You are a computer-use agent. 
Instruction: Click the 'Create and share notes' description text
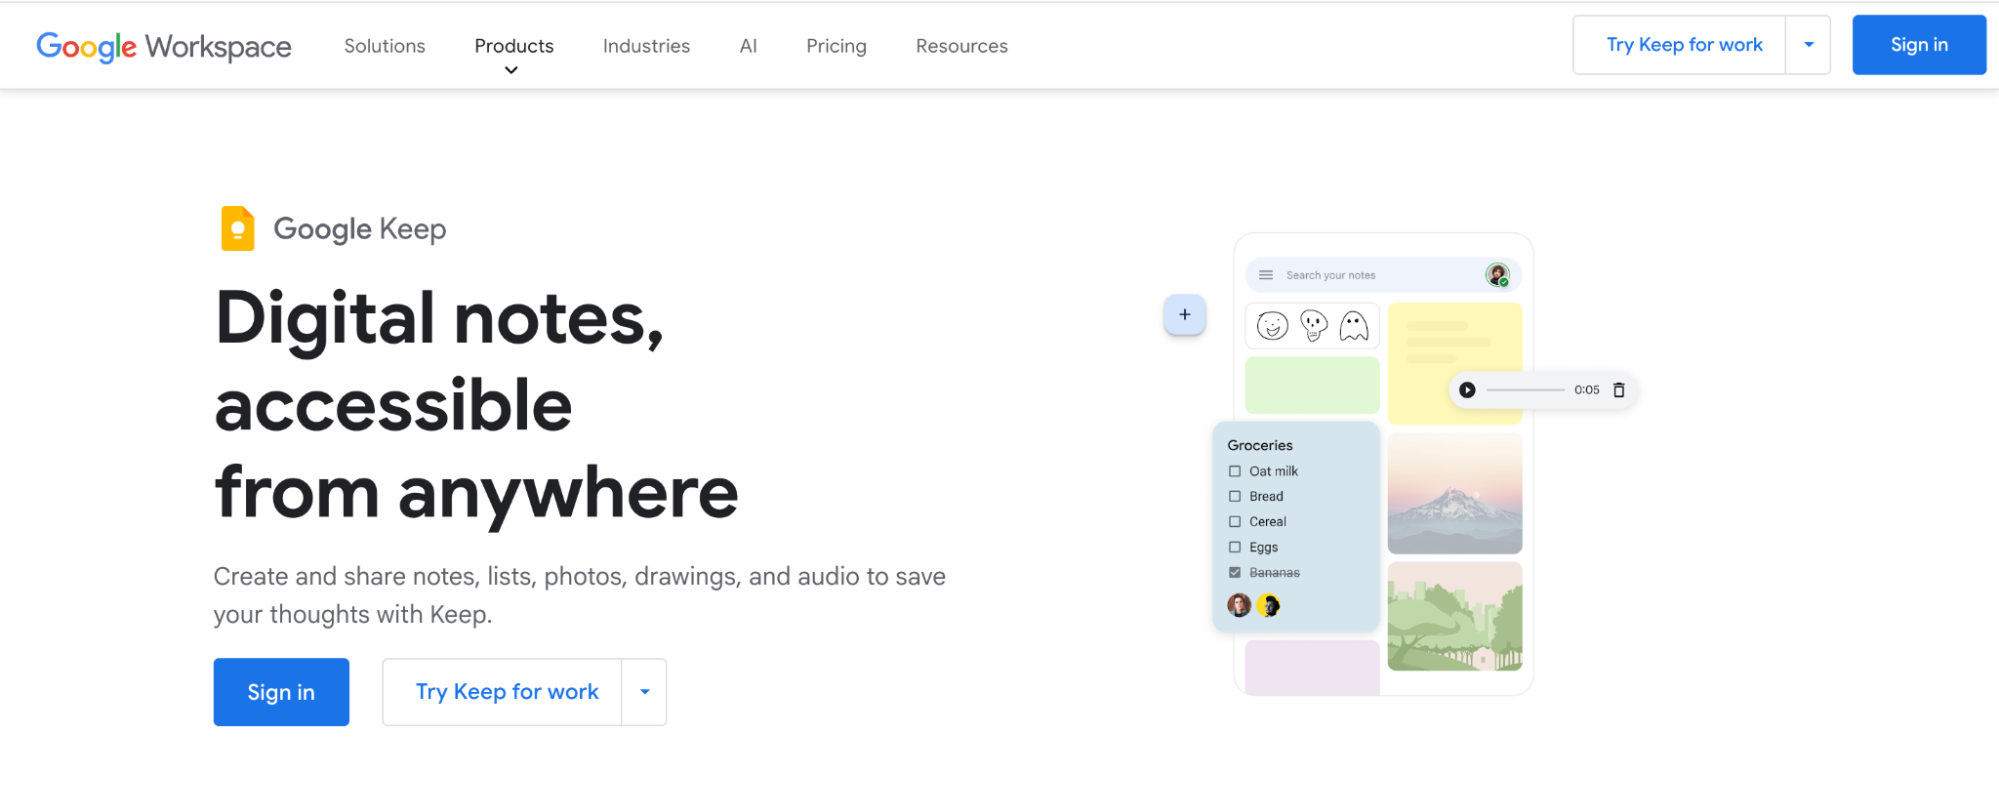point(579,595)
